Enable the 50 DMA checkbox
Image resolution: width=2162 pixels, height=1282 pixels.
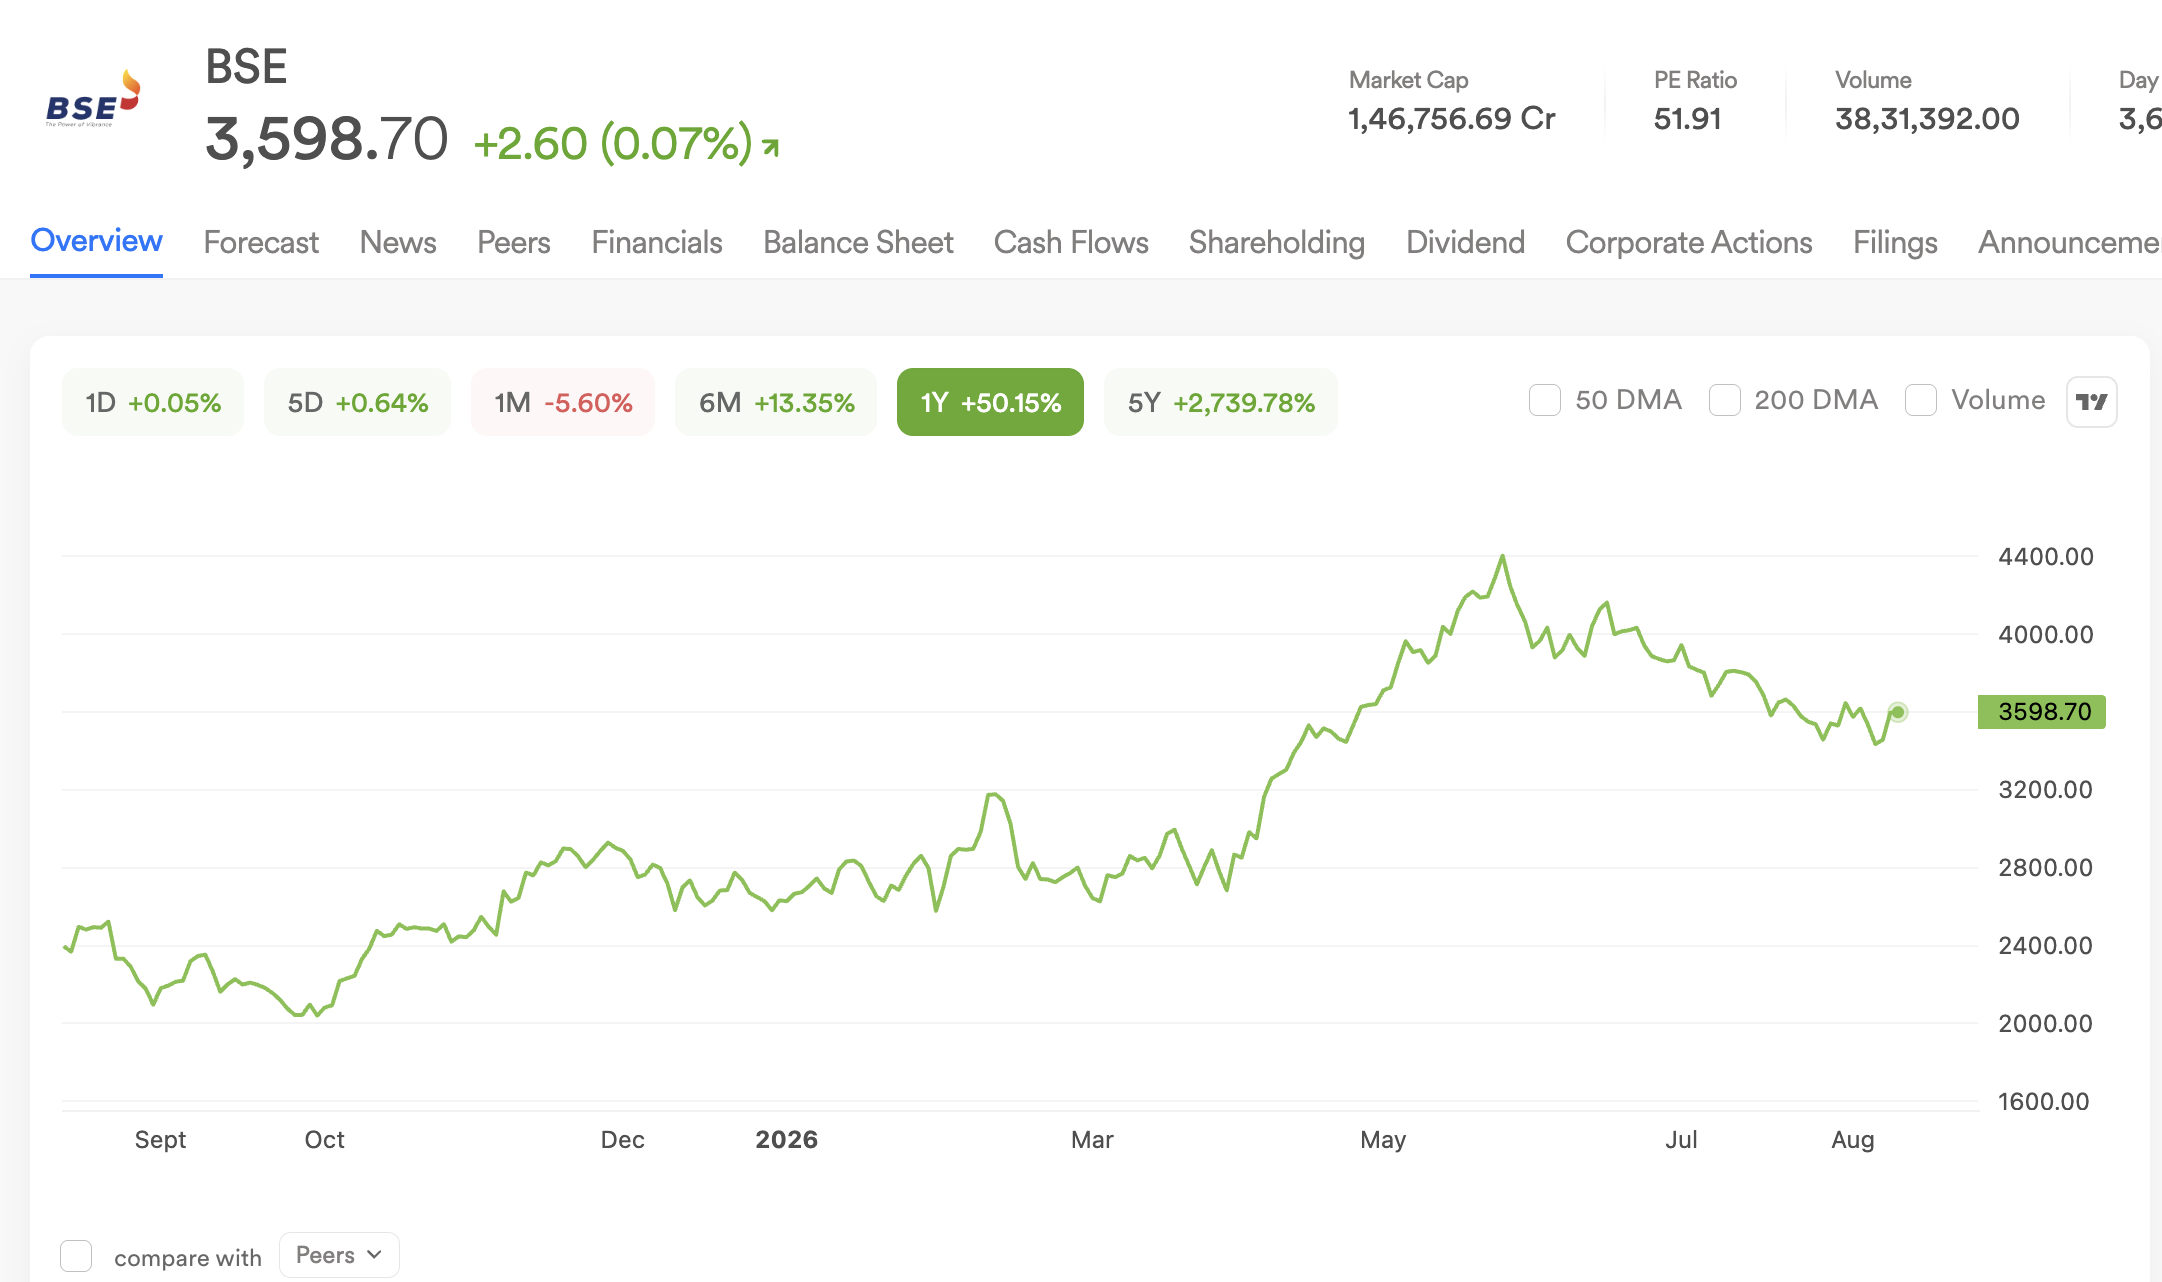tap(1545, 400)
